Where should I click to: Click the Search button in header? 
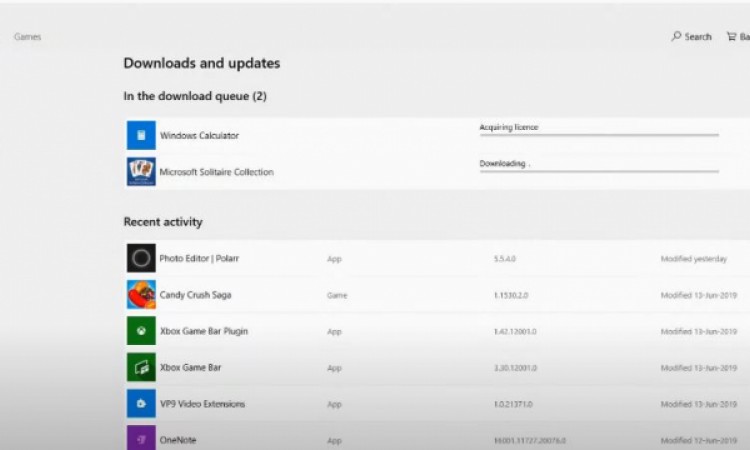[x=691, y=37]
